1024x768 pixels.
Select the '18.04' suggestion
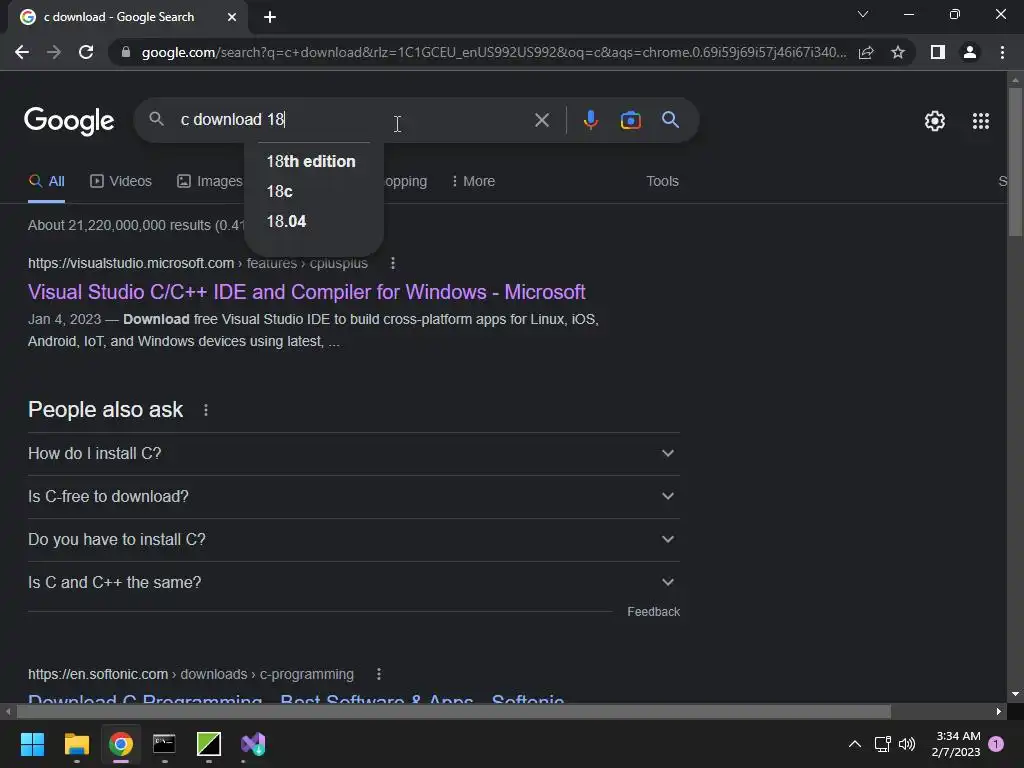286,221
